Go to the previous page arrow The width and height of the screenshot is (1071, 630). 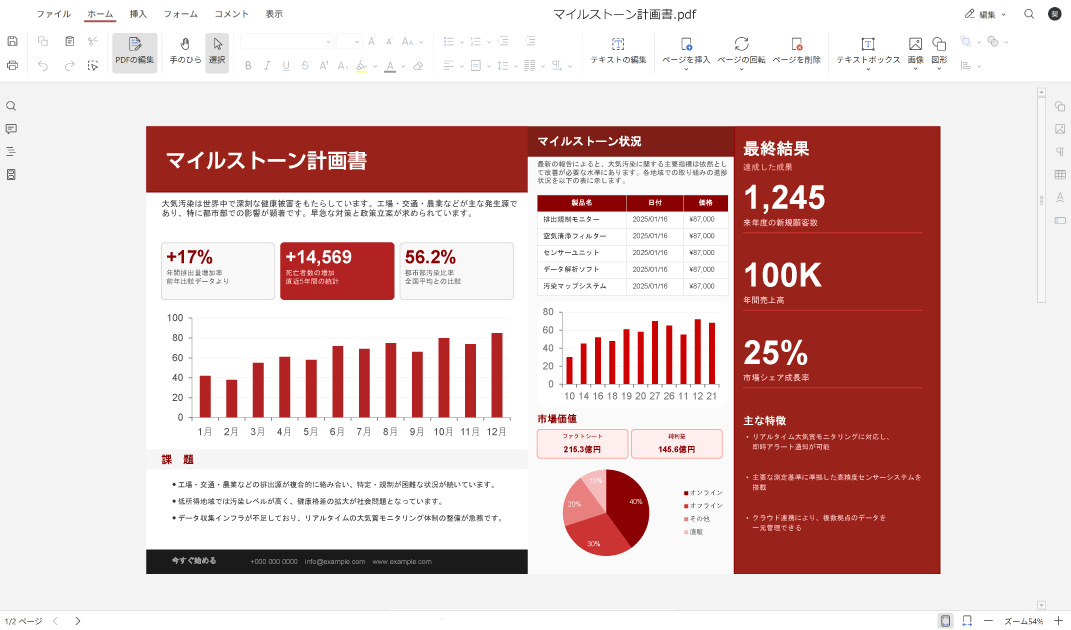pos(55,621)
